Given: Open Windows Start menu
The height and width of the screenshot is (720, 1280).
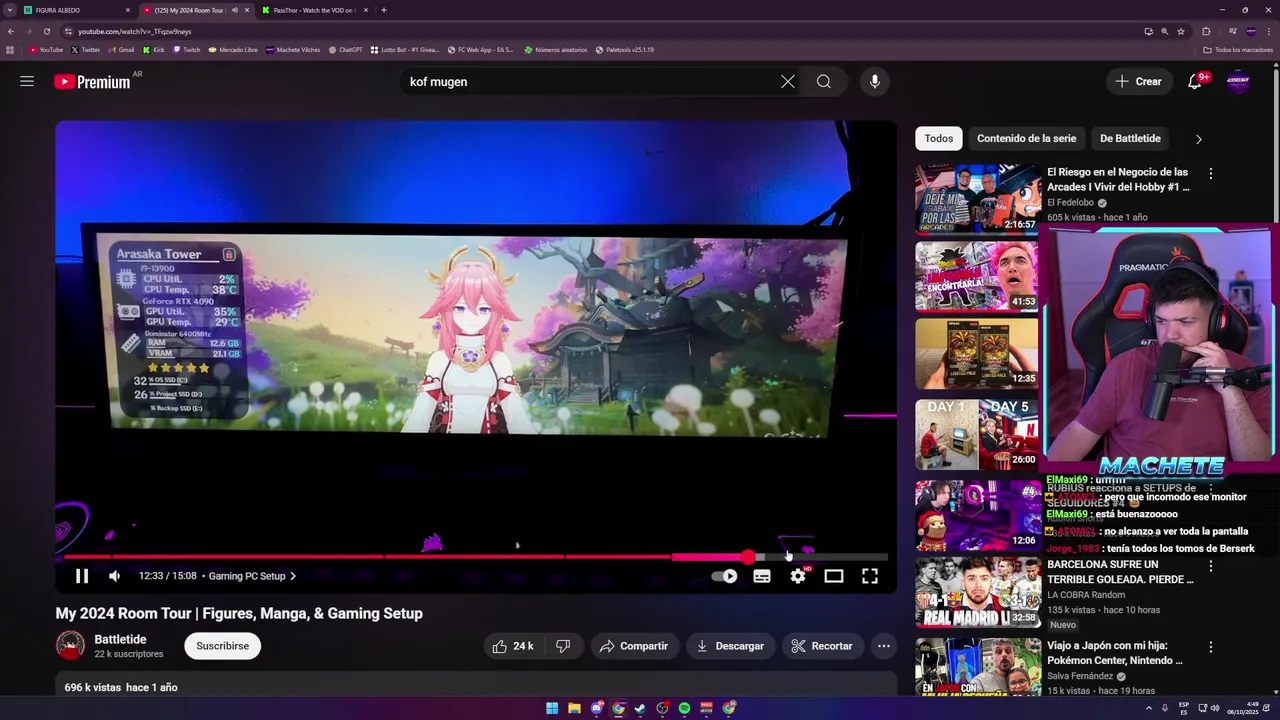Looking at the screenshot, I should pyautogui.click(x=552, y=708).
